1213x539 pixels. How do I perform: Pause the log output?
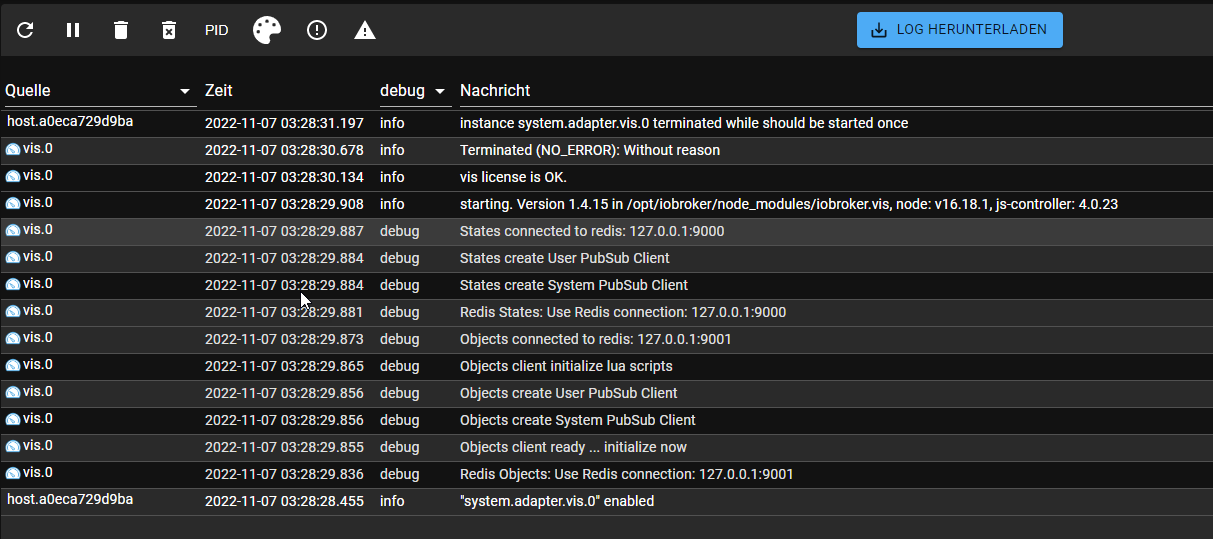tap(73, 30)
